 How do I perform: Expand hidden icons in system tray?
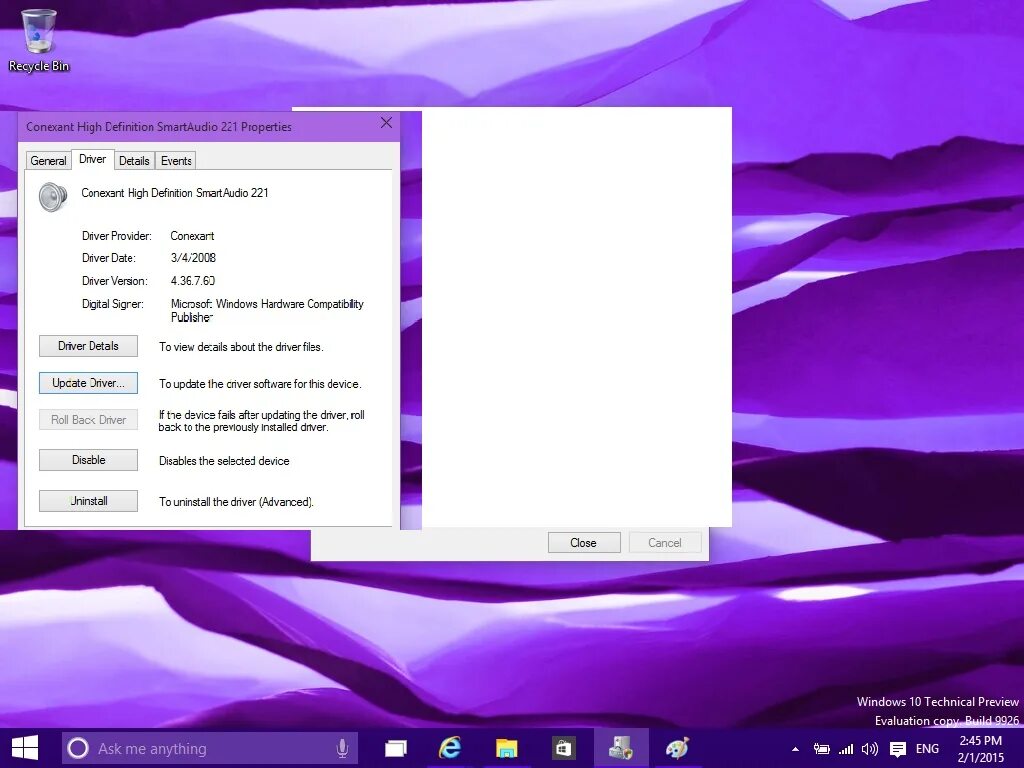(x=795, y=747)
